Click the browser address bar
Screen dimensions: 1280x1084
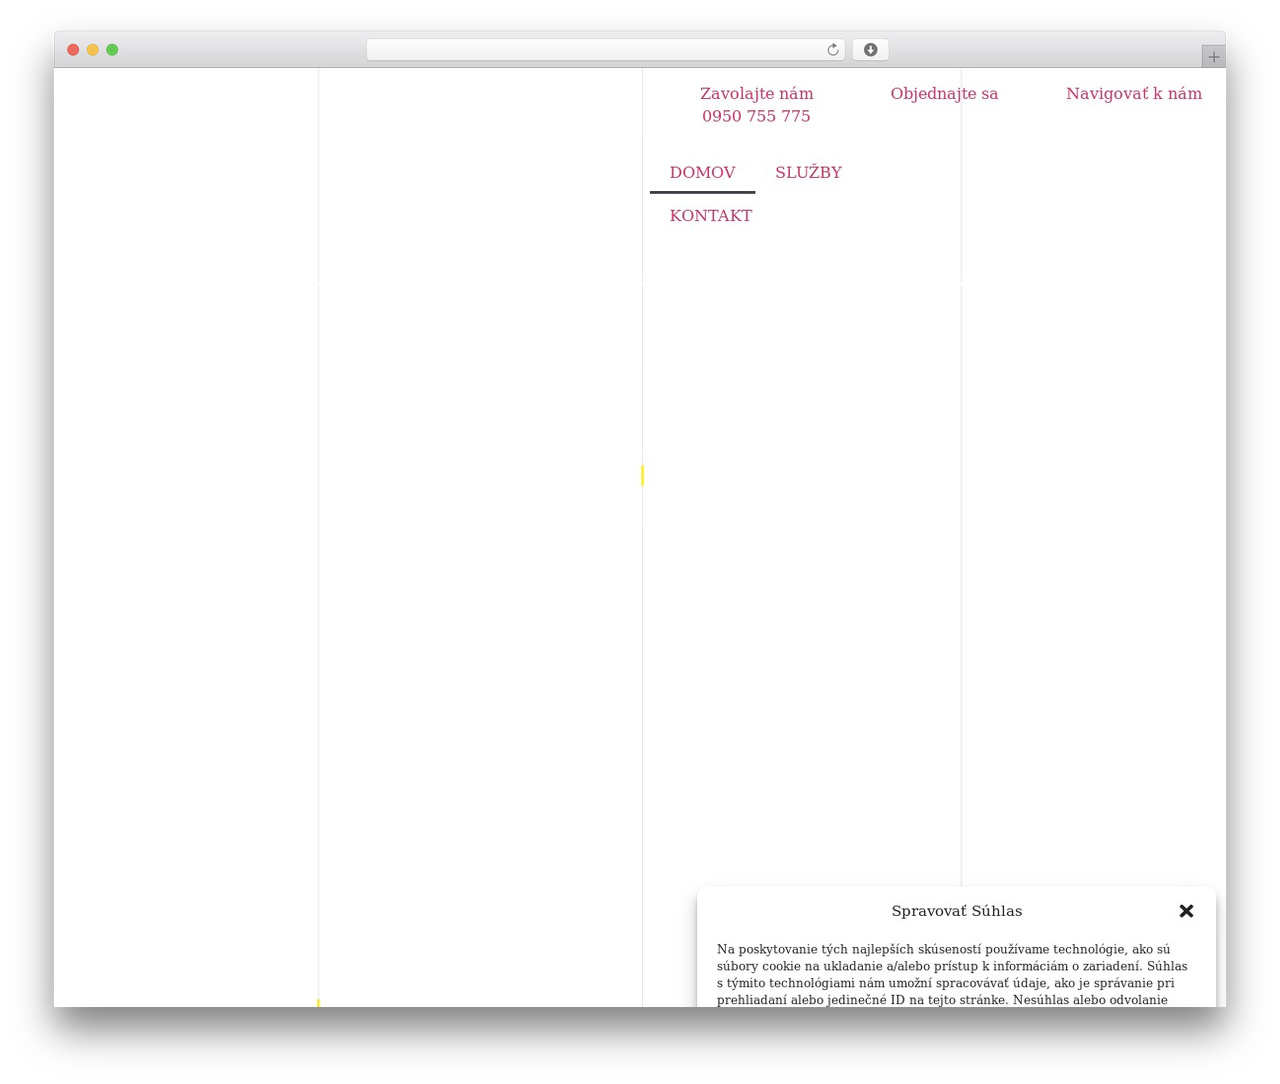click(x=605, y=50)
